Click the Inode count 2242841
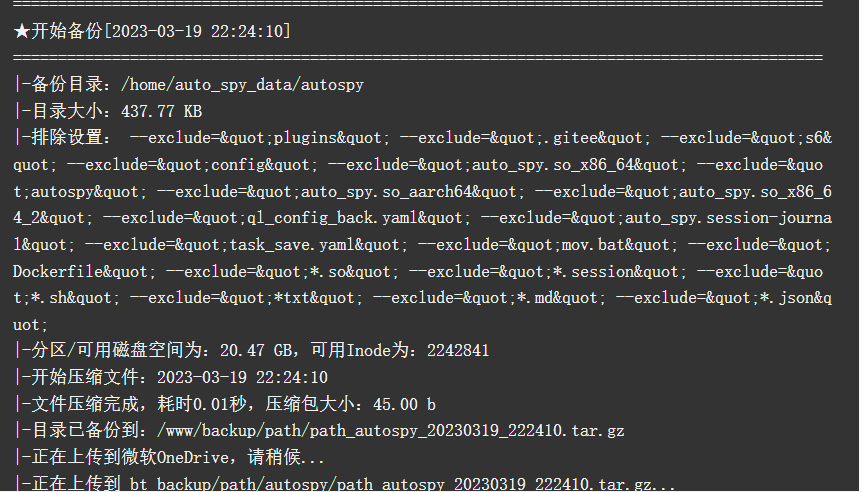862x492 pixels. [458, 350]
